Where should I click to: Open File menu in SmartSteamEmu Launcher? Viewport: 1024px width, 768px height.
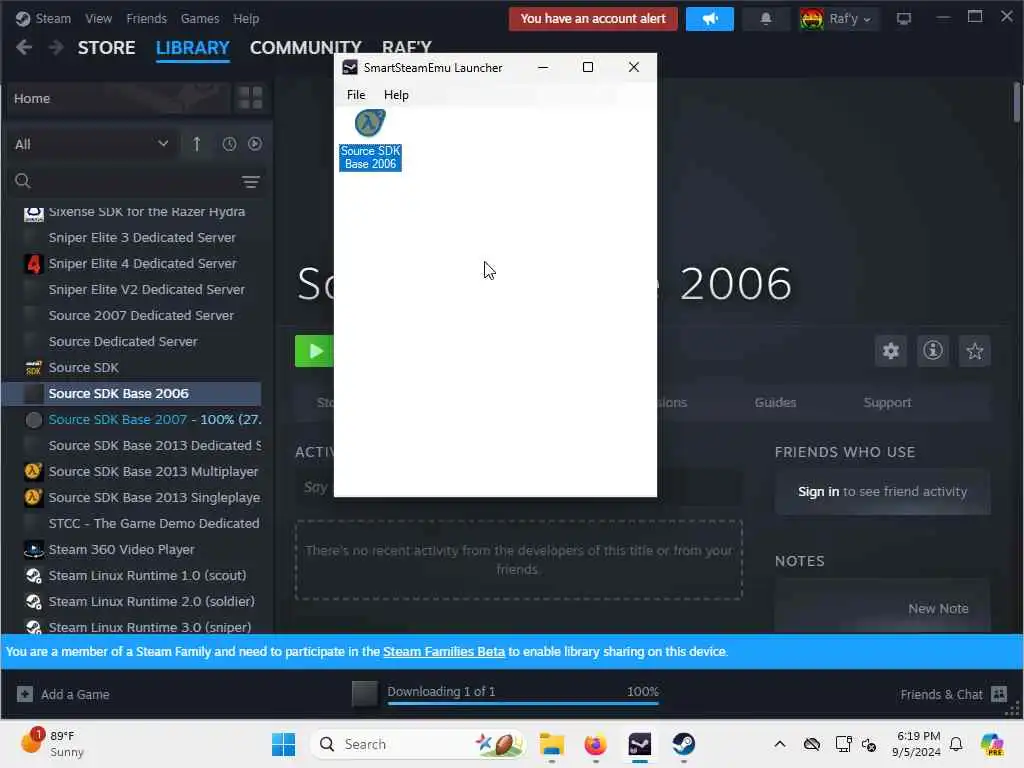356,95
